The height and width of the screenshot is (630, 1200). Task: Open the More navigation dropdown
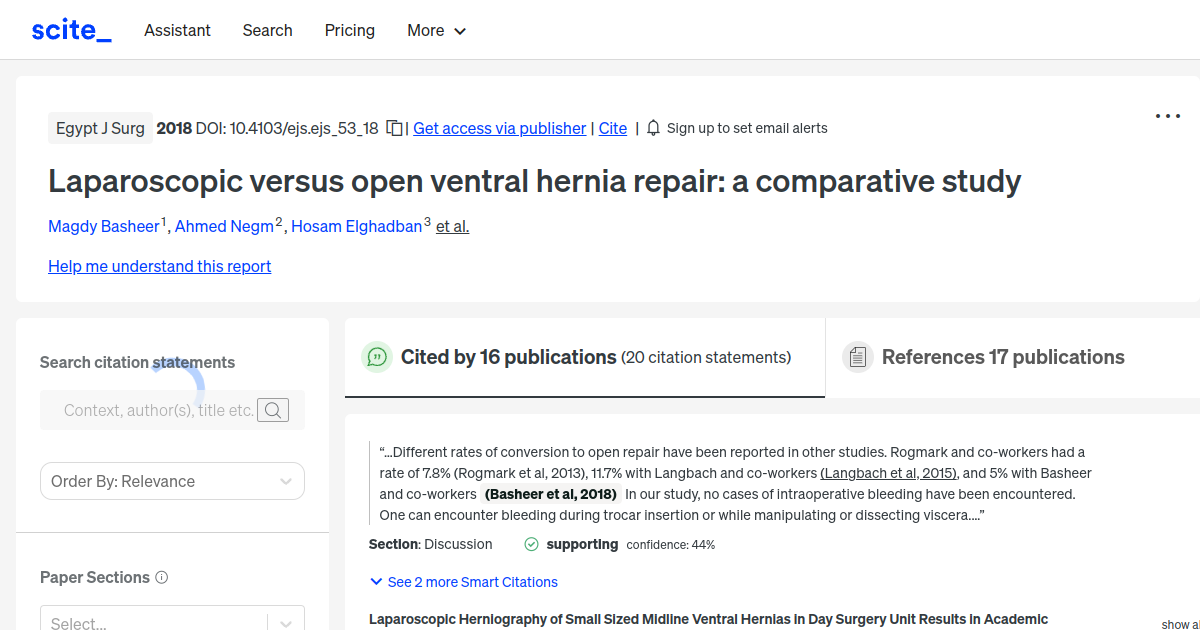click(x=436, y=30)
